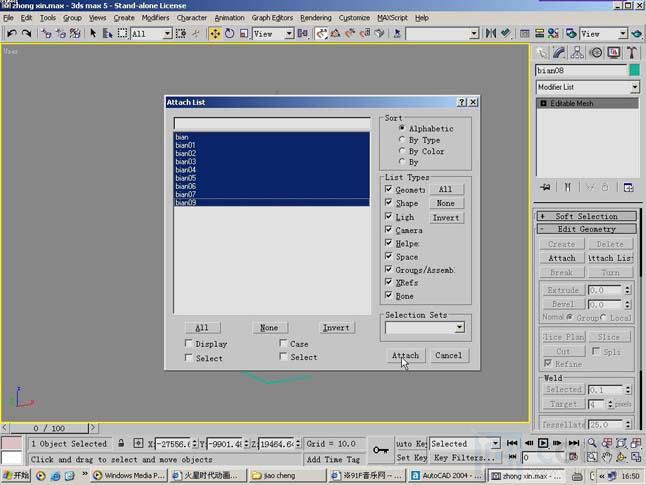Click the rectangular selection region icon
The width and height of the screenshot is (646, 485).
(122, 33)
